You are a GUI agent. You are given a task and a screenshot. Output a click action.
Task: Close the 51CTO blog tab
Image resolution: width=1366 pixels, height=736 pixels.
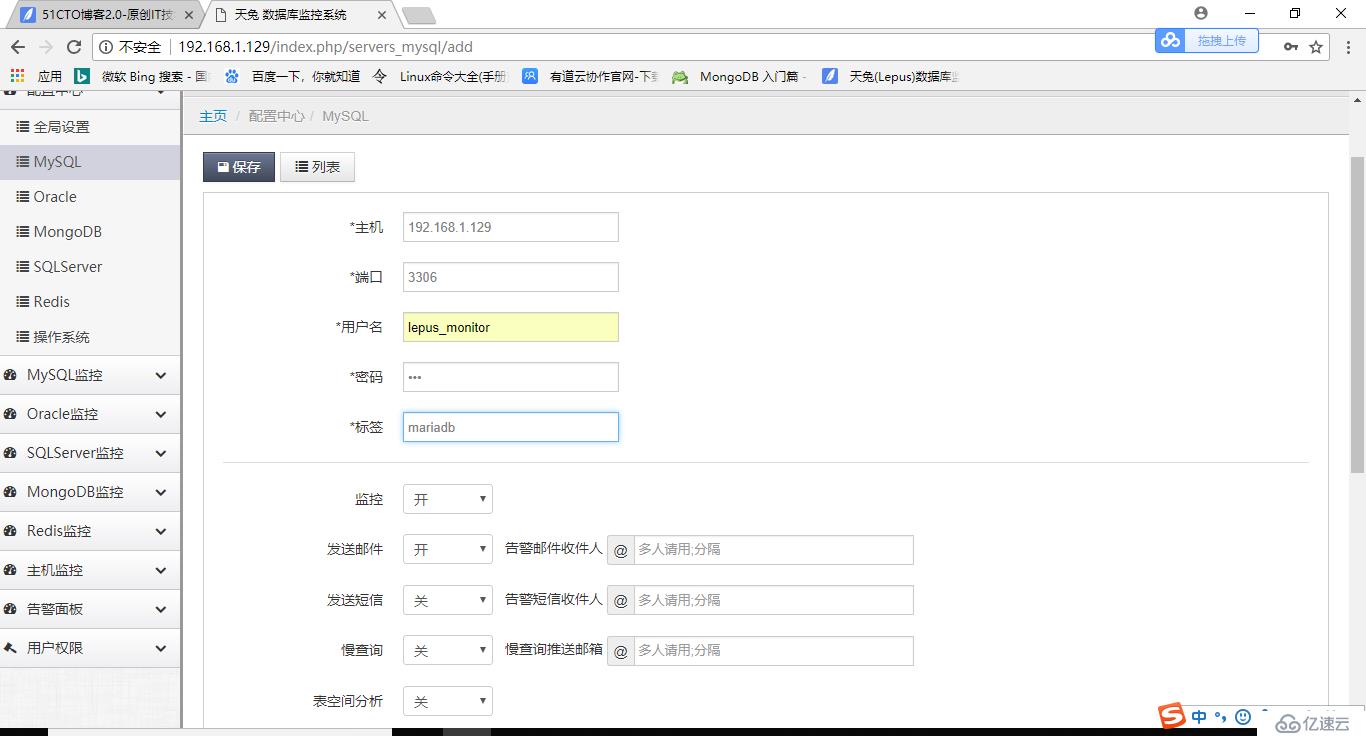189,15
